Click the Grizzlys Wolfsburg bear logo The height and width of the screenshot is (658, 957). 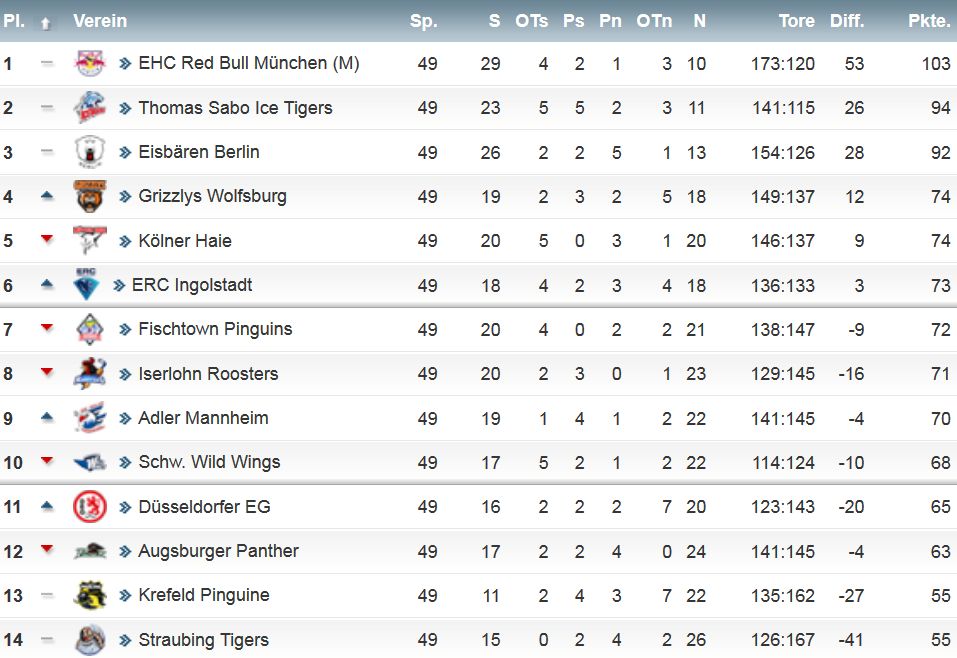click(x=90, y=196)
